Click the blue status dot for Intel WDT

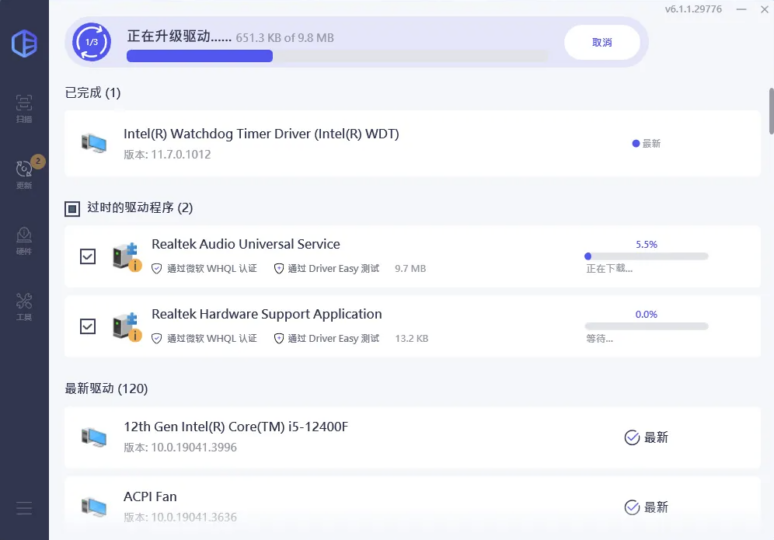coord(636,144)
